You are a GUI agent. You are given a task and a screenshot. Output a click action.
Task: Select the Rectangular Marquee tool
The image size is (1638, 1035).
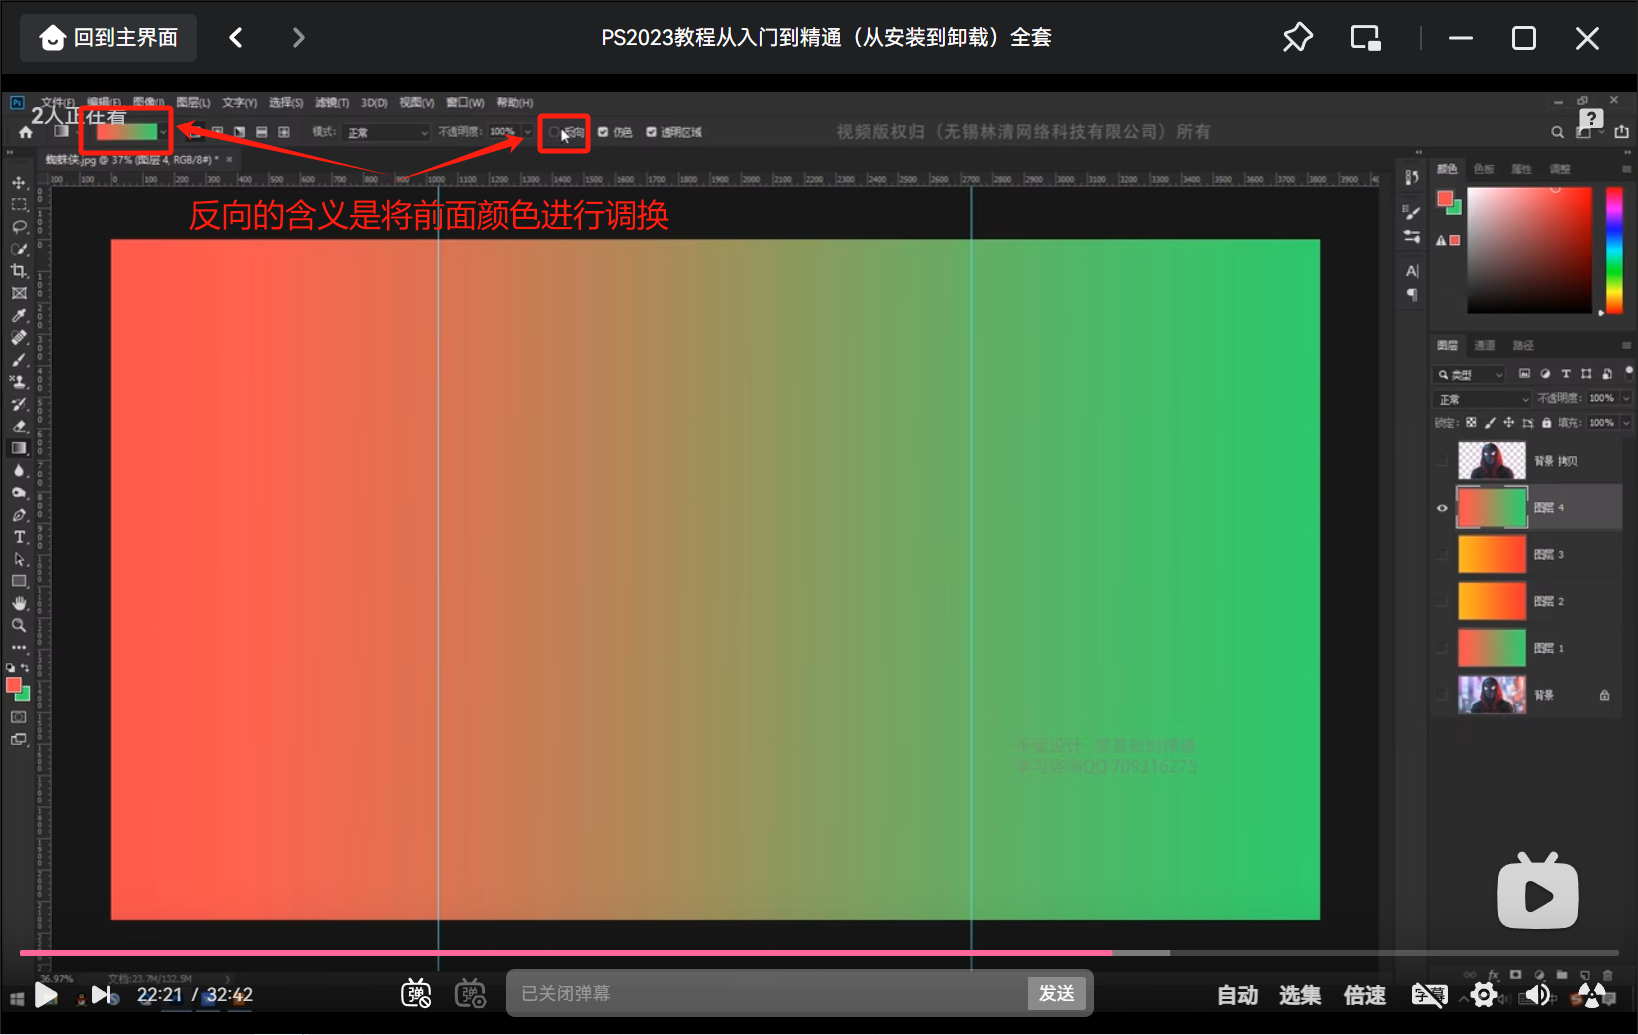[x=19, y=204]
